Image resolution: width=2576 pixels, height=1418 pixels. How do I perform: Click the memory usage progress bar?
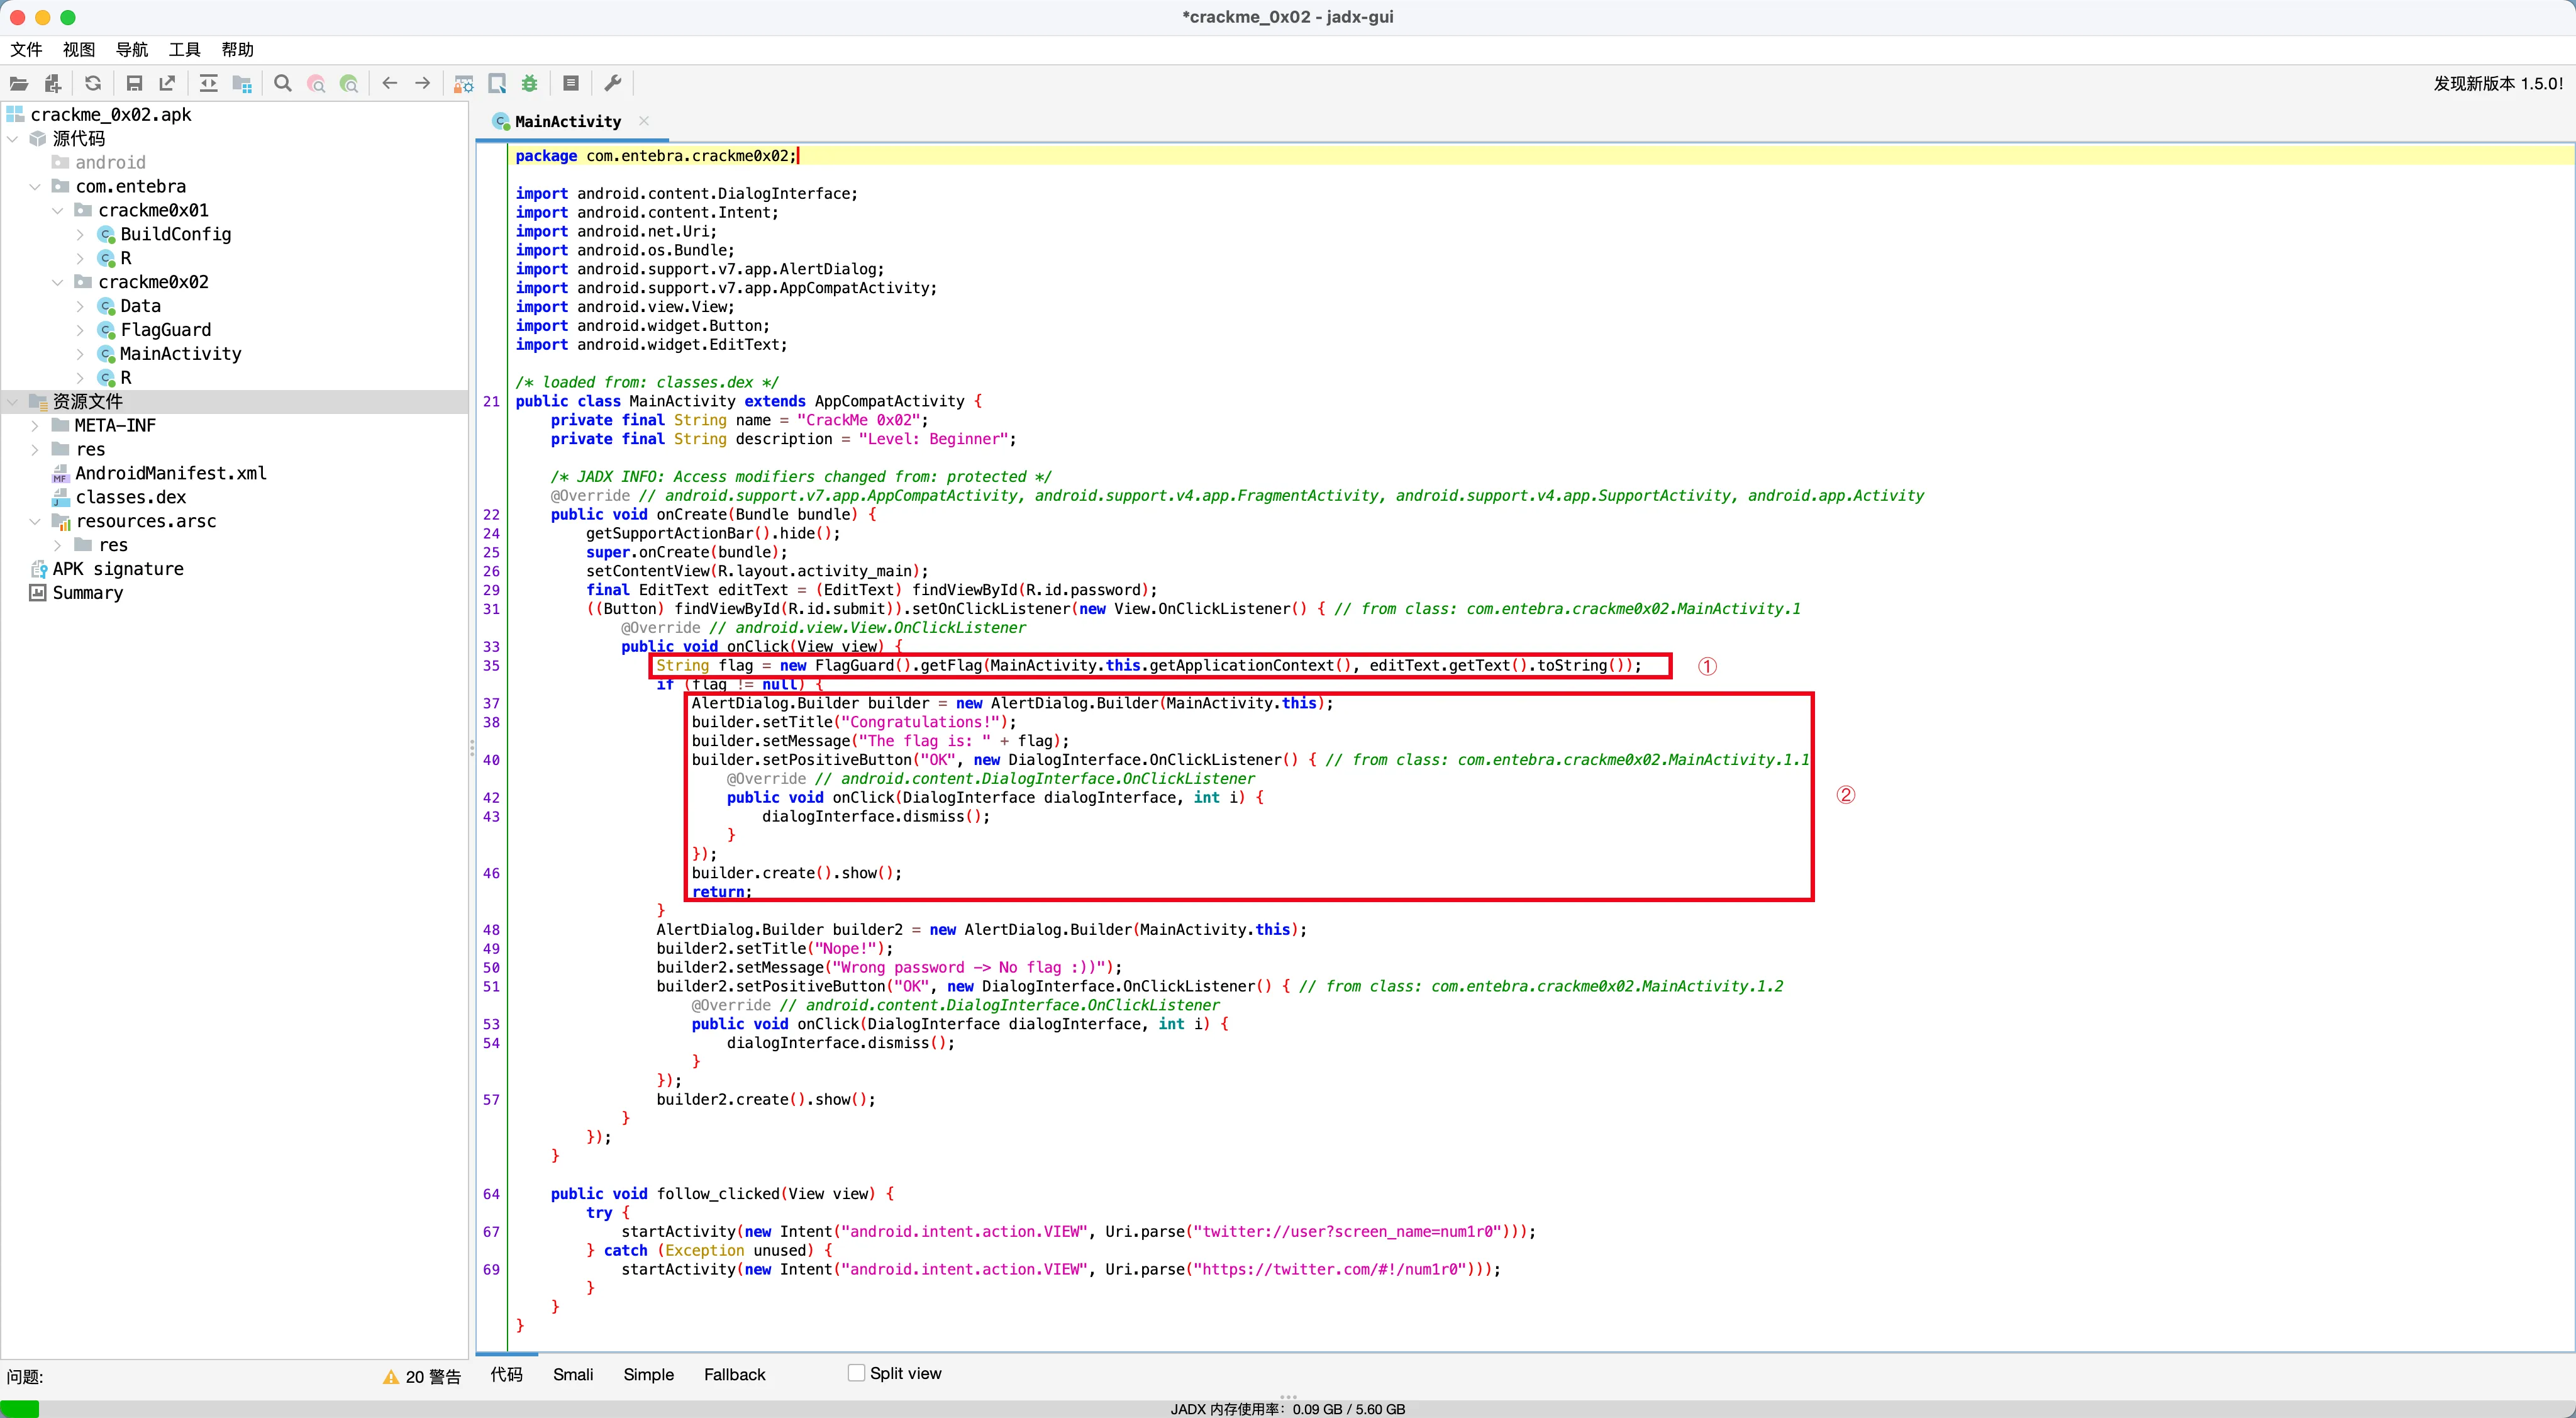coord(1287,1409)
